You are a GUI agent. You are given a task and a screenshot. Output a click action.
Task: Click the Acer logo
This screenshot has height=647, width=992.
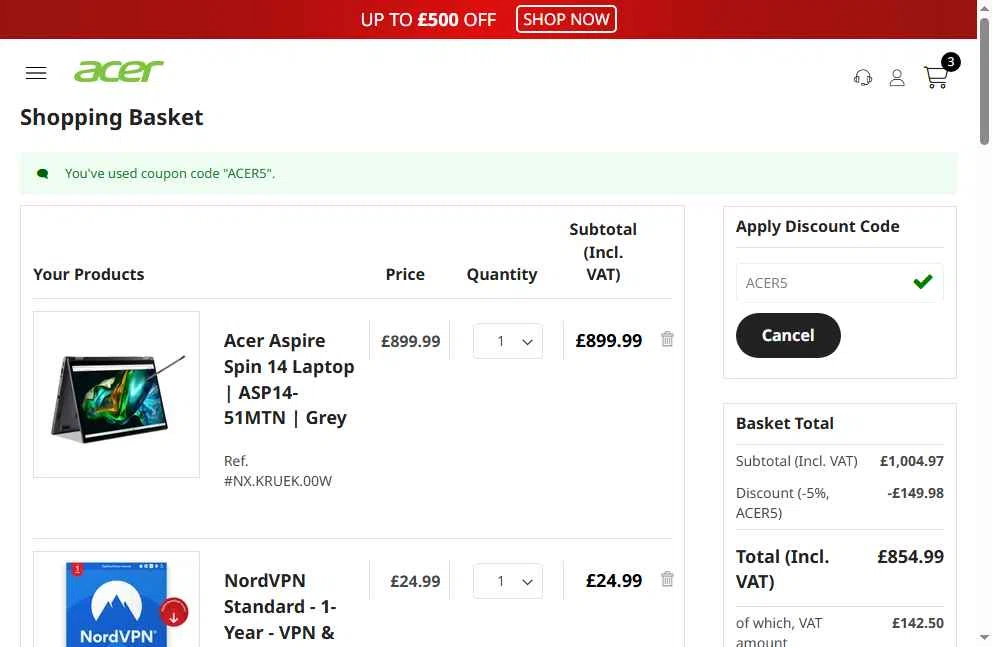tap(119, 71)
